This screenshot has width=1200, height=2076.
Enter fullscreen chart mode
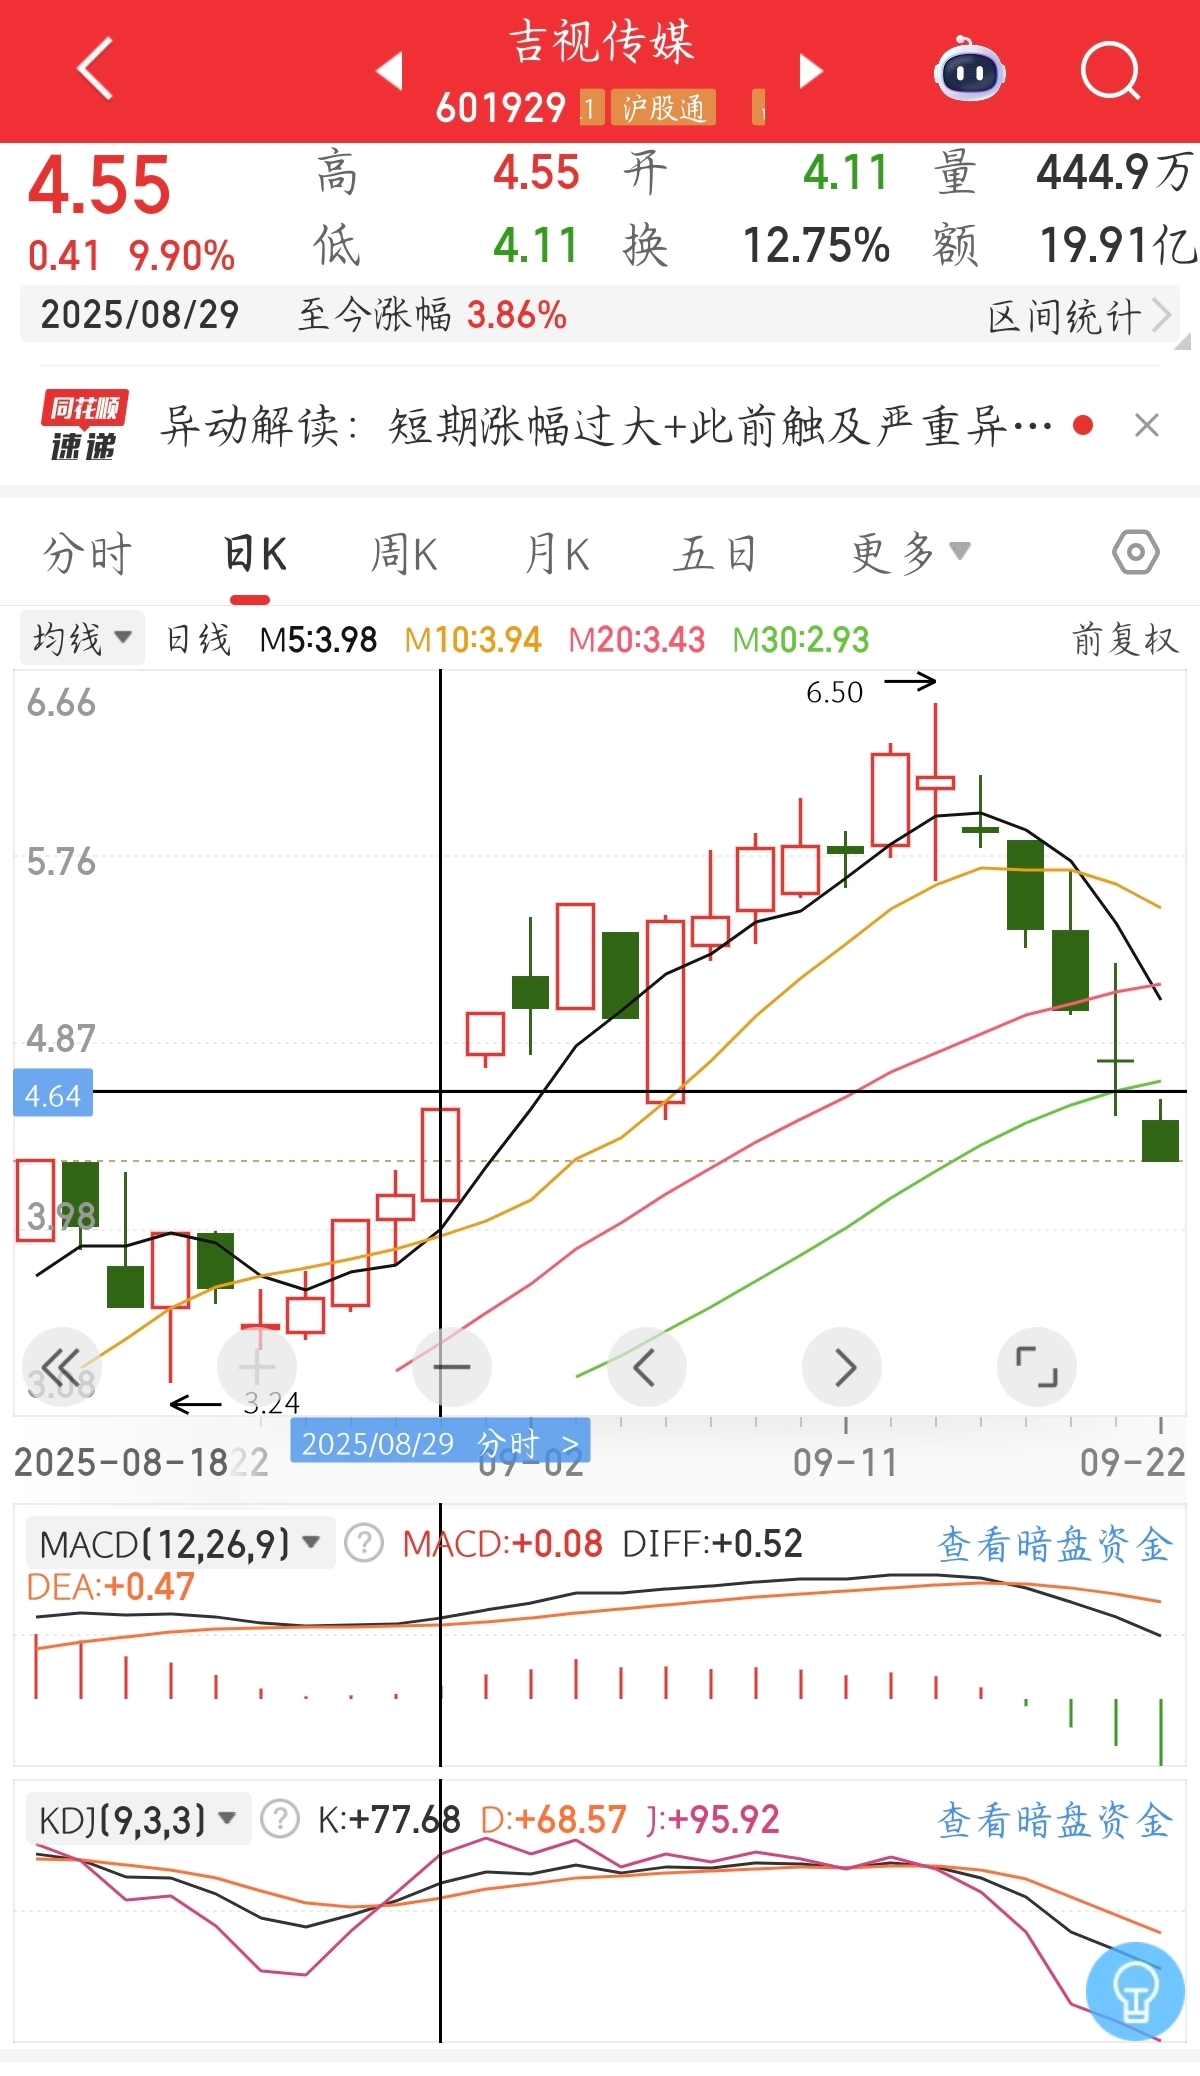point(1037,1366)
